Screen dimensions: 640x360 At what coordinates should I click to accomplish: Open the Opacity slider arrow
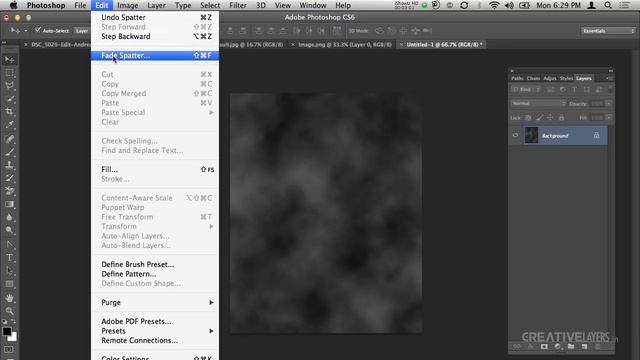609,104
